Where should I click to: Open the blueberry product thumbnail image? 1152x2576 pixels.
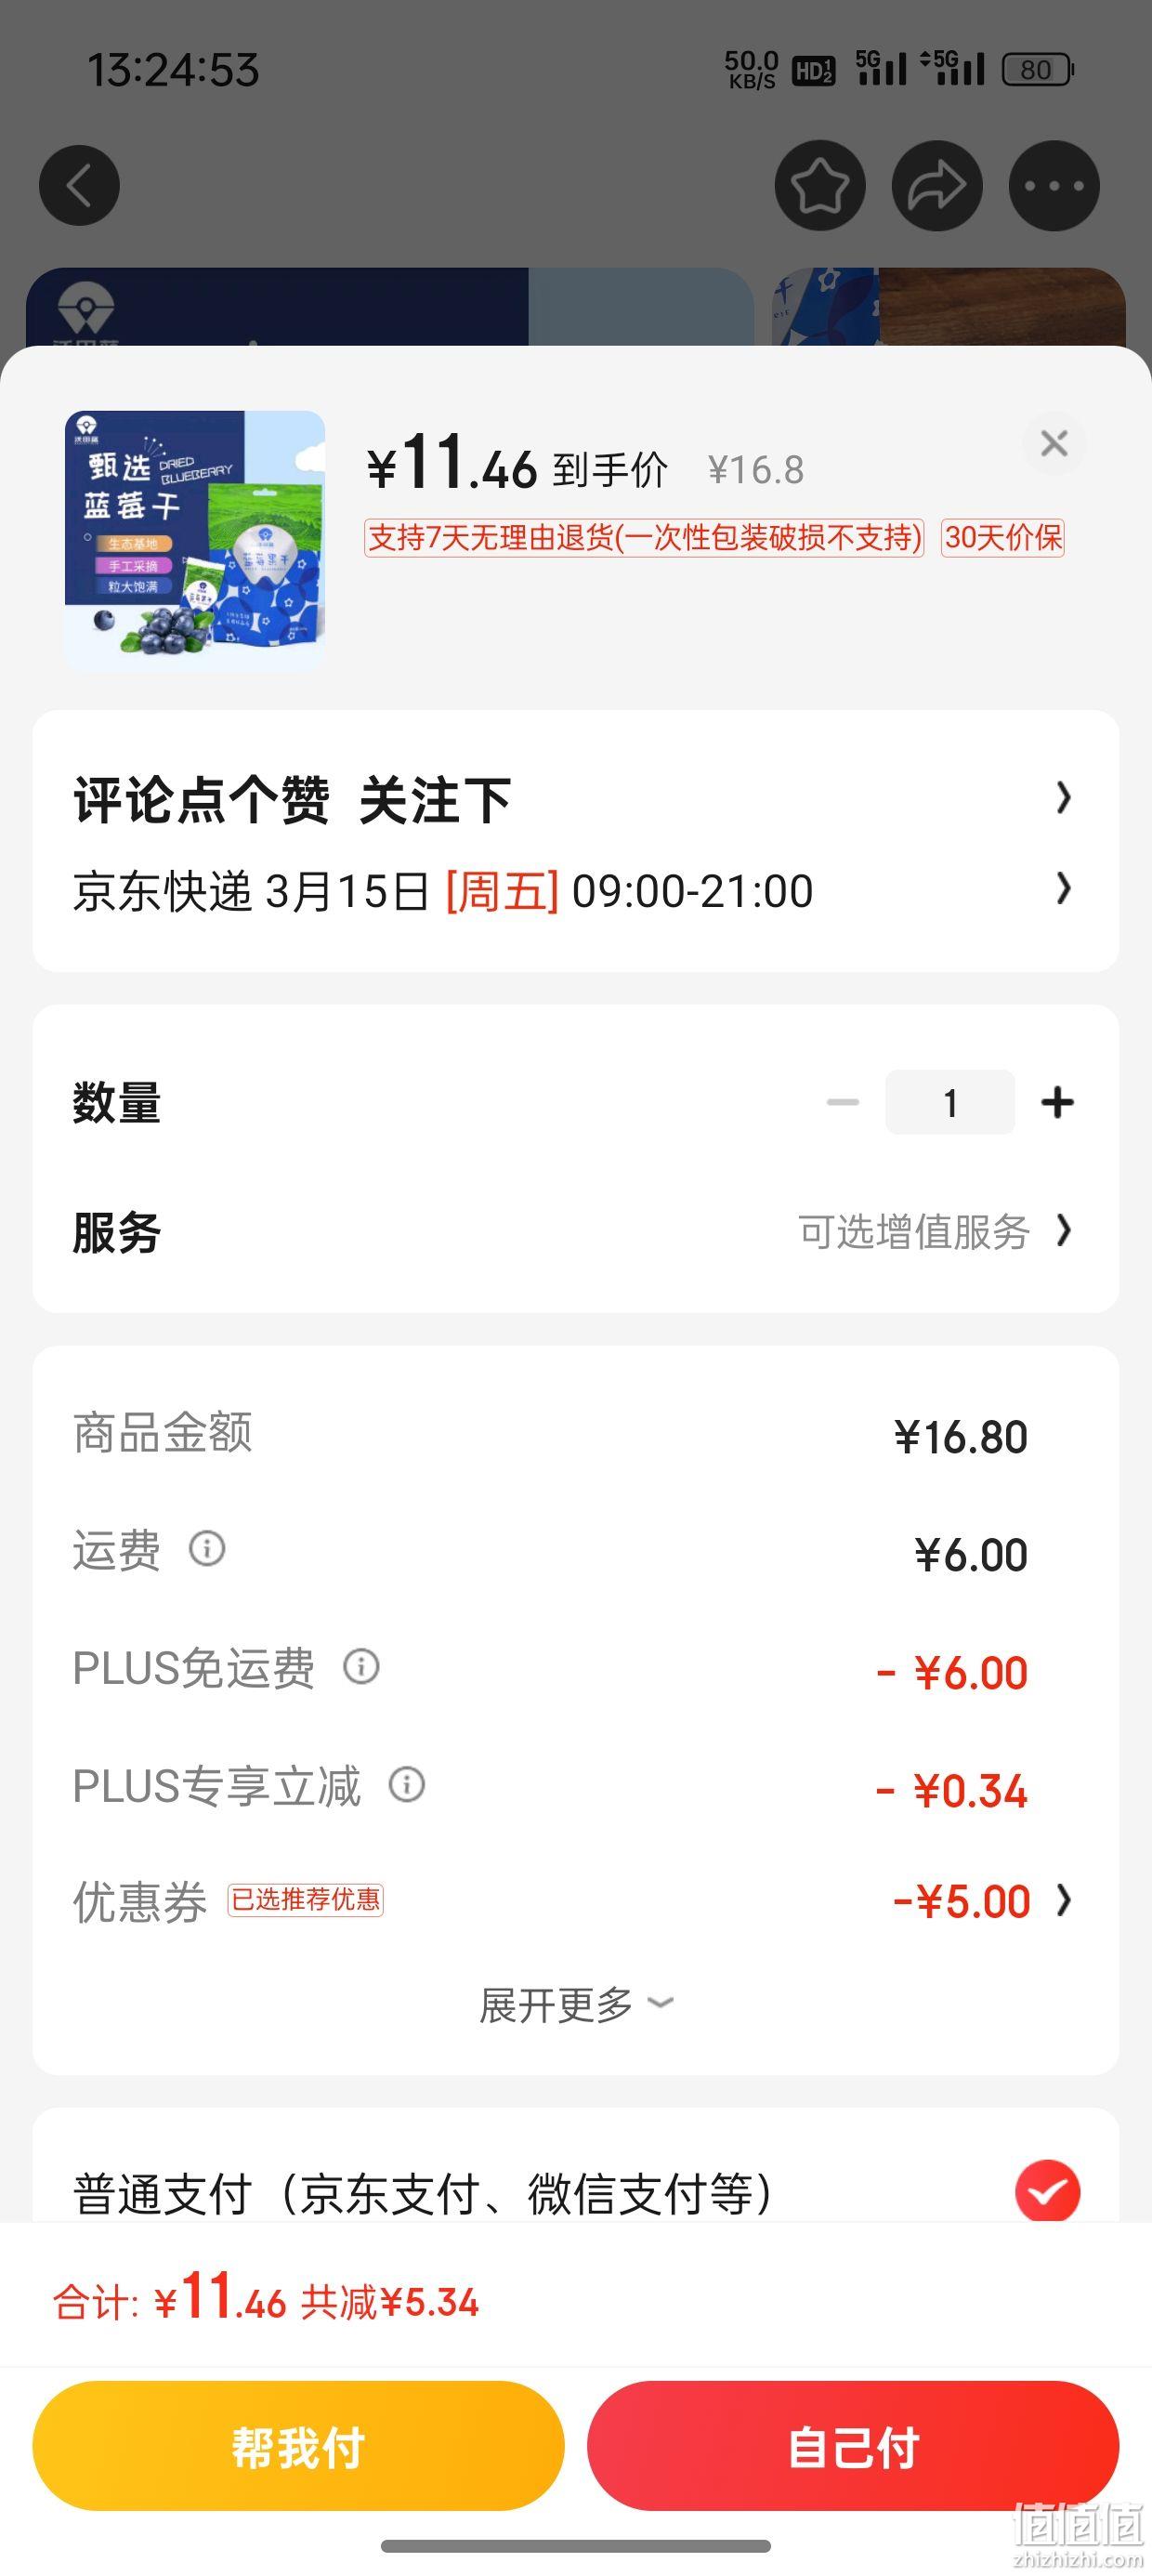(x=195, y=540)
